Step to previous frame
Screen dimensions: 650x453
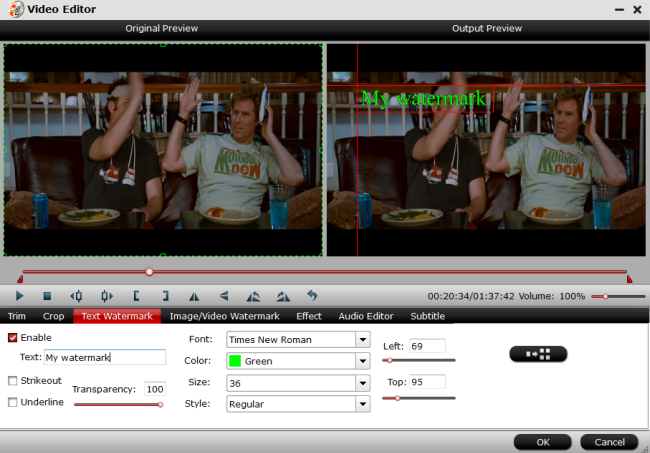(x=76, y=296)
